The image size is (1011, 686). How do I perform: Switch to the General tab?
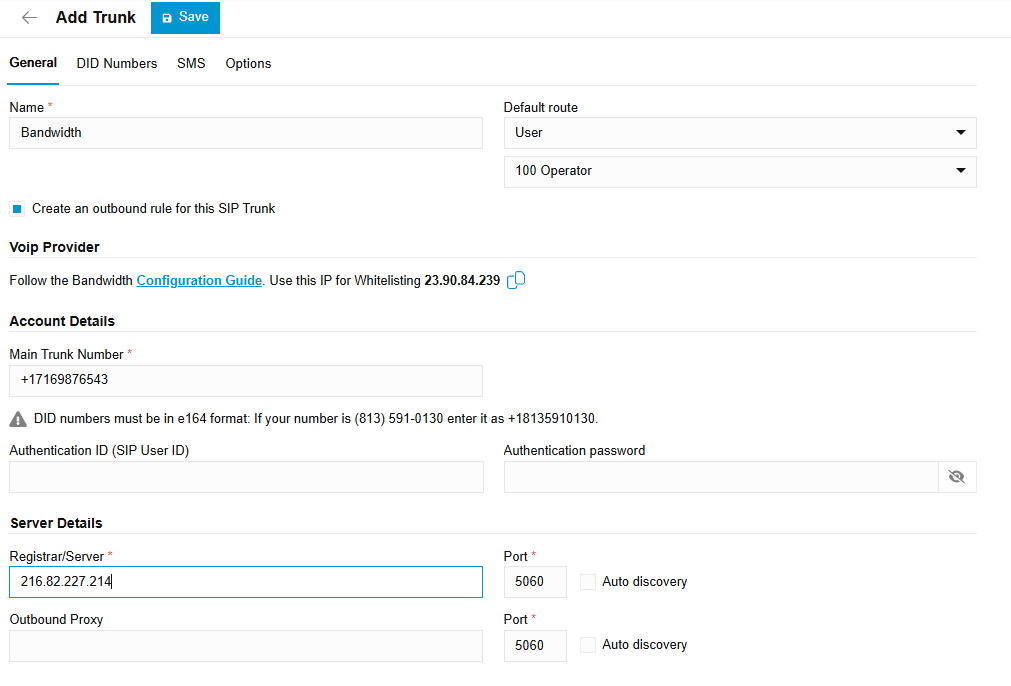tap(33, 63)
